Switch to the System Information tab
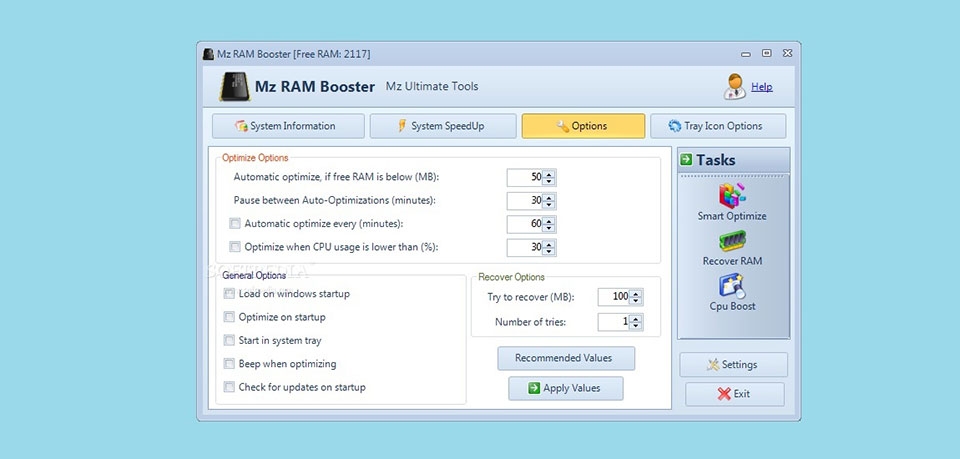This screenshot has width=960, height=459. point(285,126)
